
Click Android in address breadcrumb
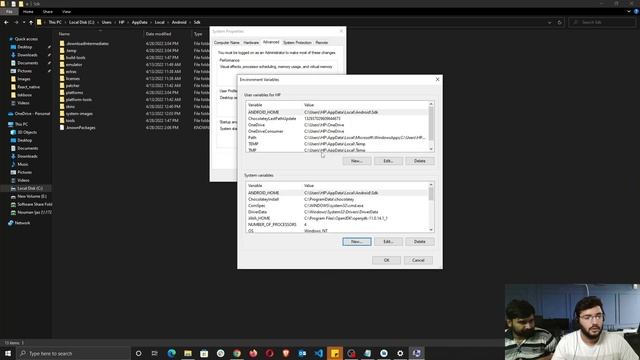179,22
